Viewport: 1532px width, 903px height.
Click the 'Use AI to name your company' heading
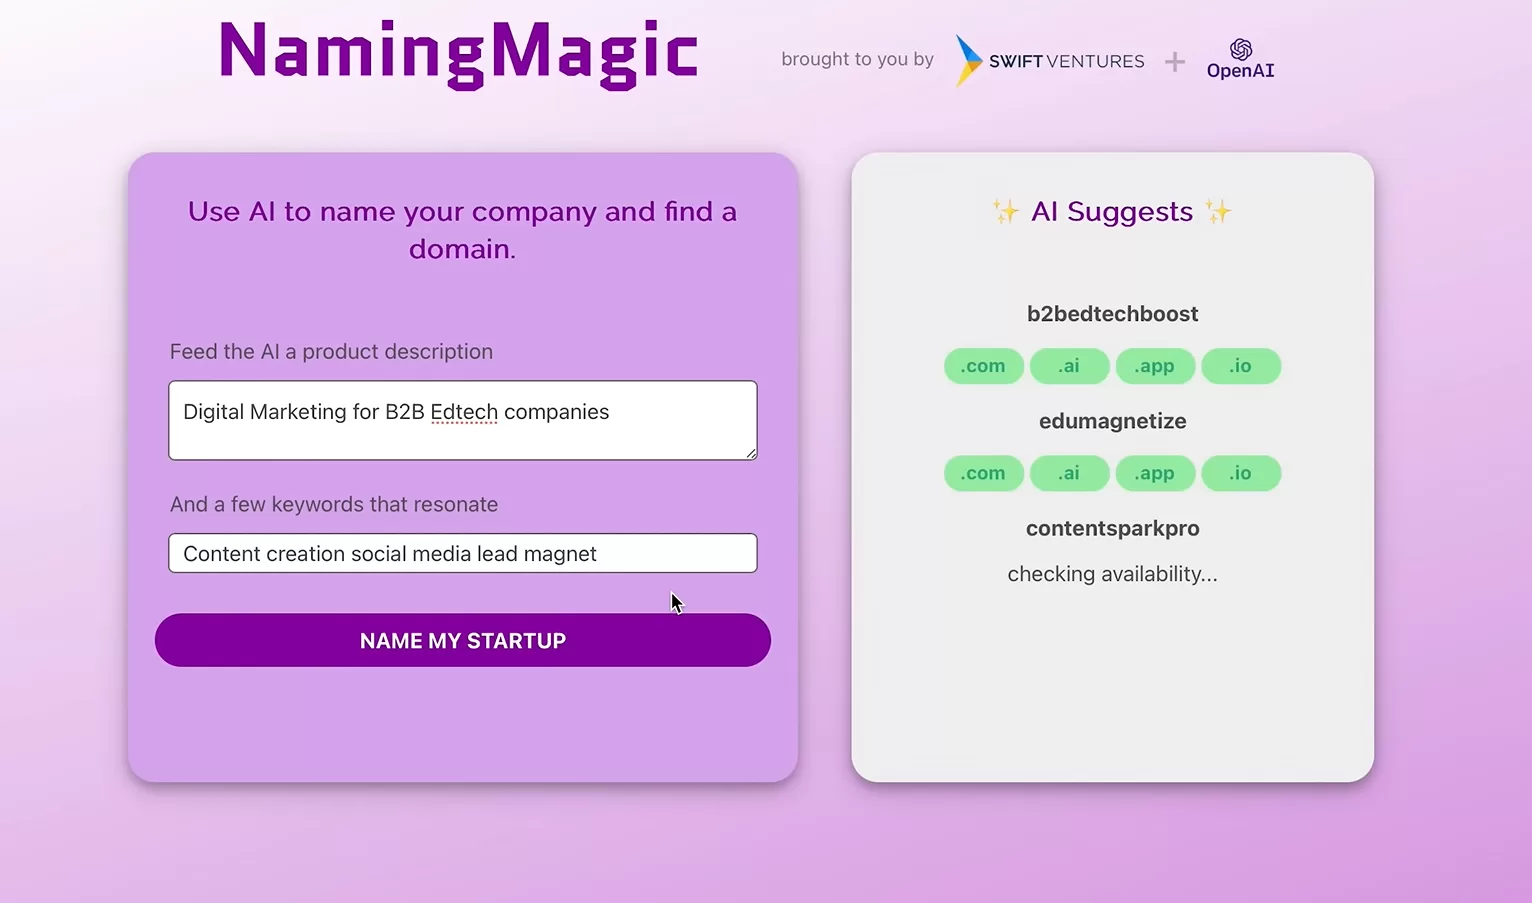tap(462, 230)
